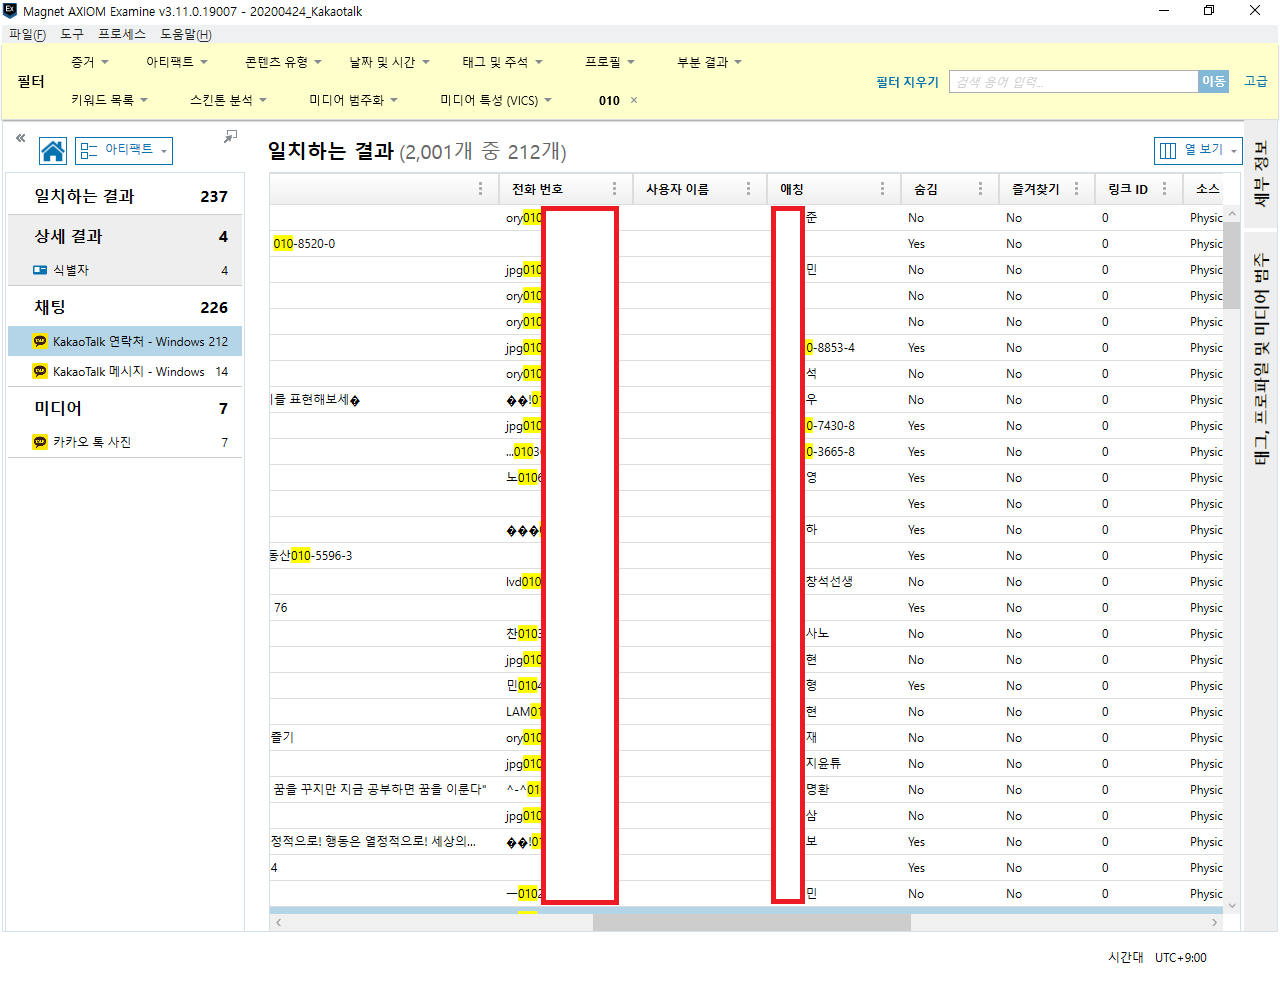Select 미디어 category in sidebar
This screenshot has width=1280, height=984.
(x=125, y=408)
